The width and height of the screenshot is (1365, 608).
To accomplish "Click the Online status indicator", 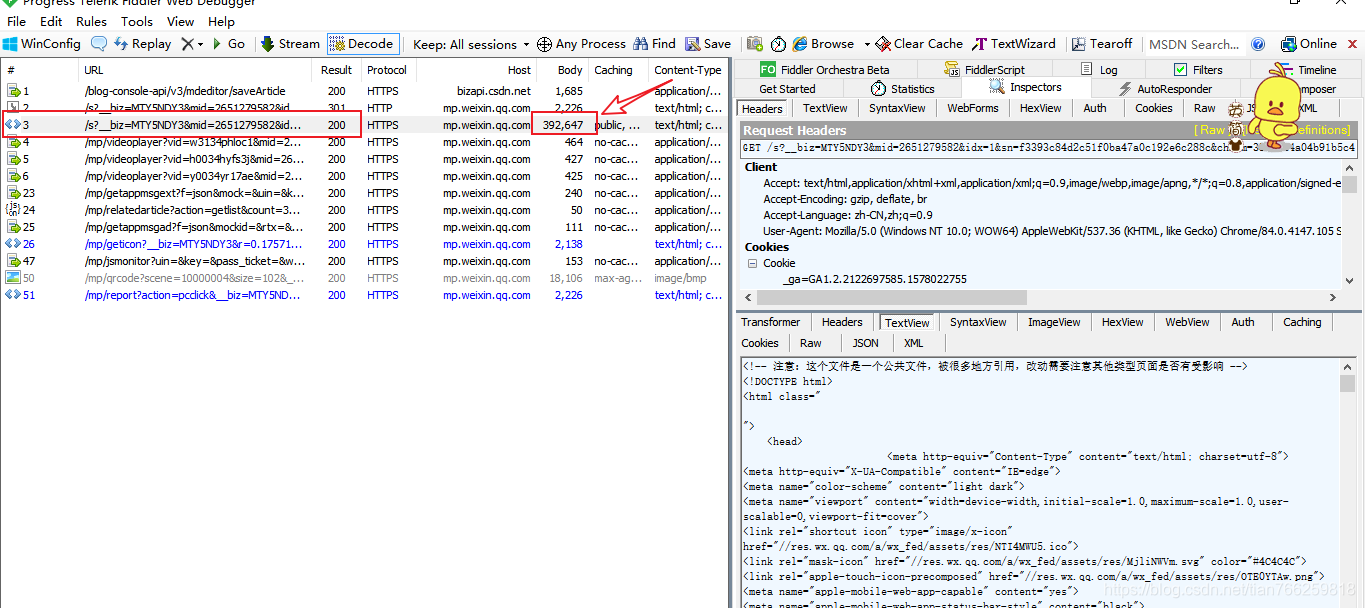I will [1308, 44].
